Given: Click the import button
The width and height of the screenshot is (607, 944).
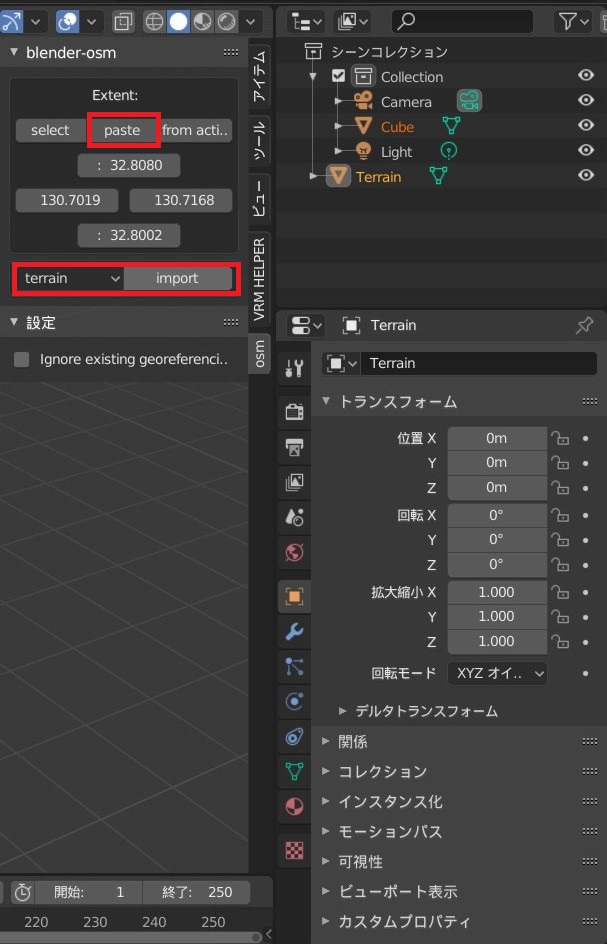Looking at the screenshot, I should [178, 278].
